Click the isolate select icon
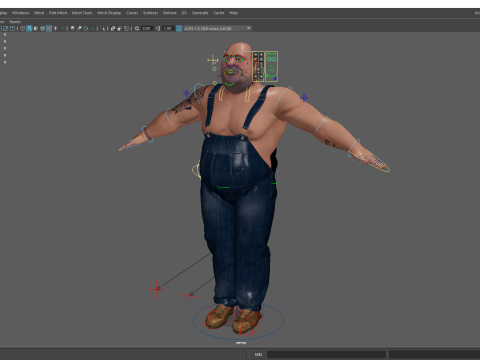480x360 pixels. pyautogui.click(x=102, y=28)
